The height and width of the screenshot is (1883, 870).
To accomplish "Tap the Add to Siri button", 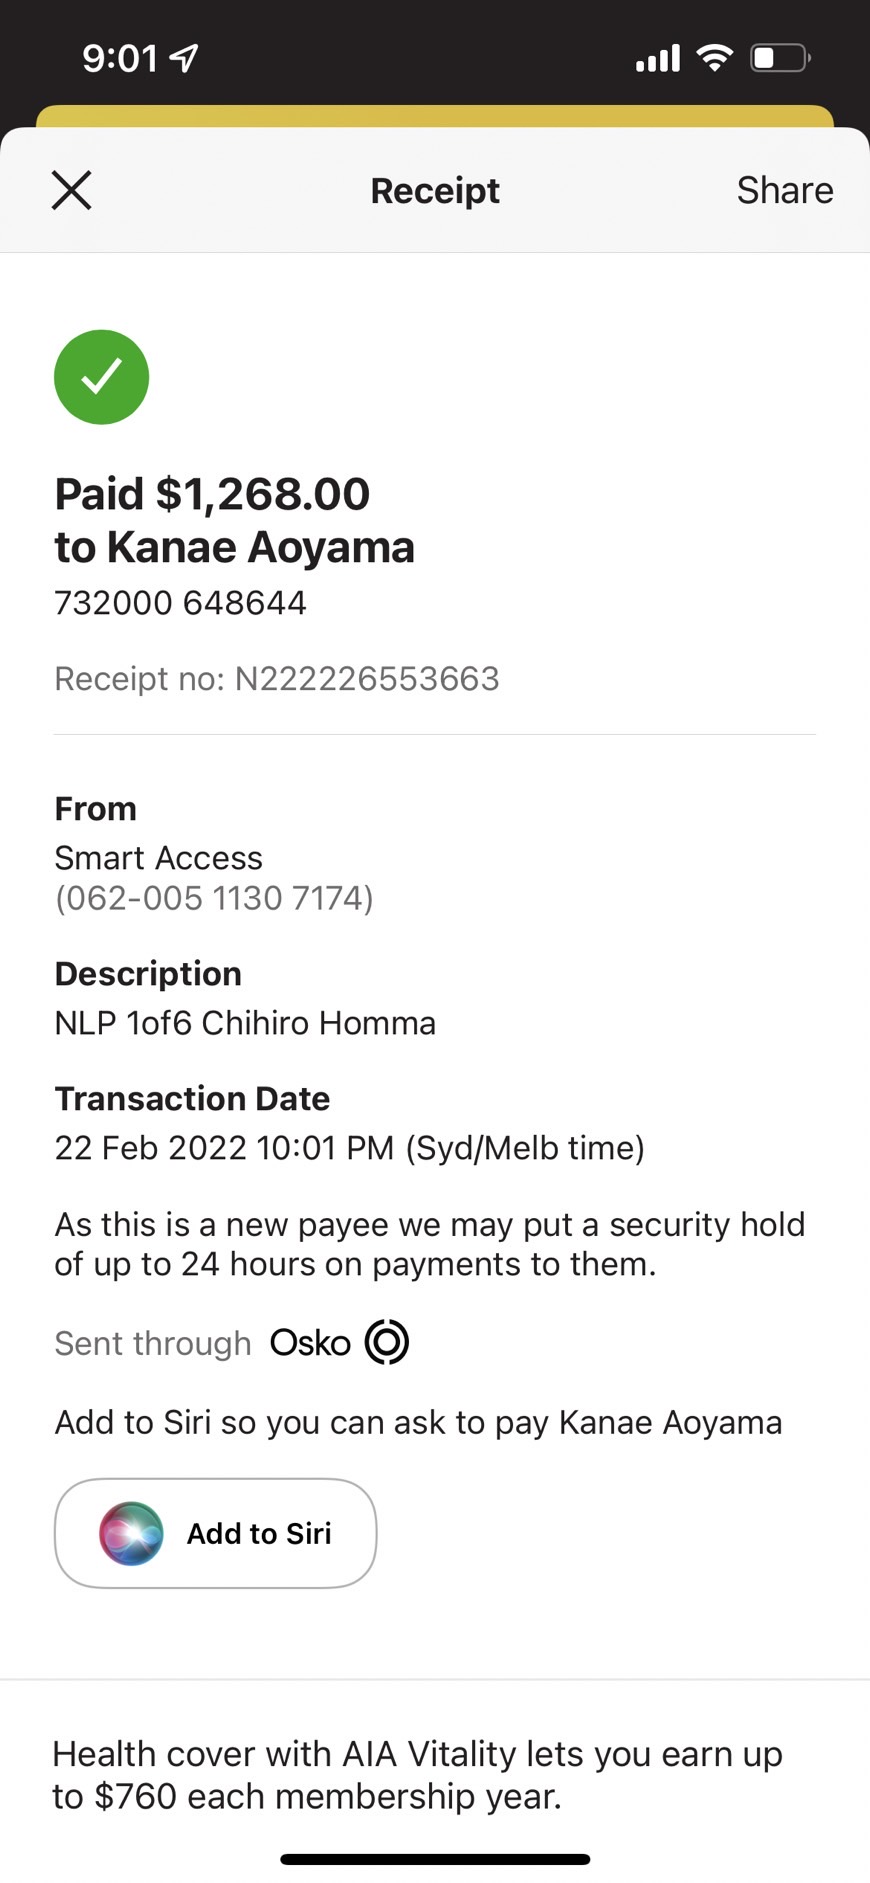I will (215, 1533).
